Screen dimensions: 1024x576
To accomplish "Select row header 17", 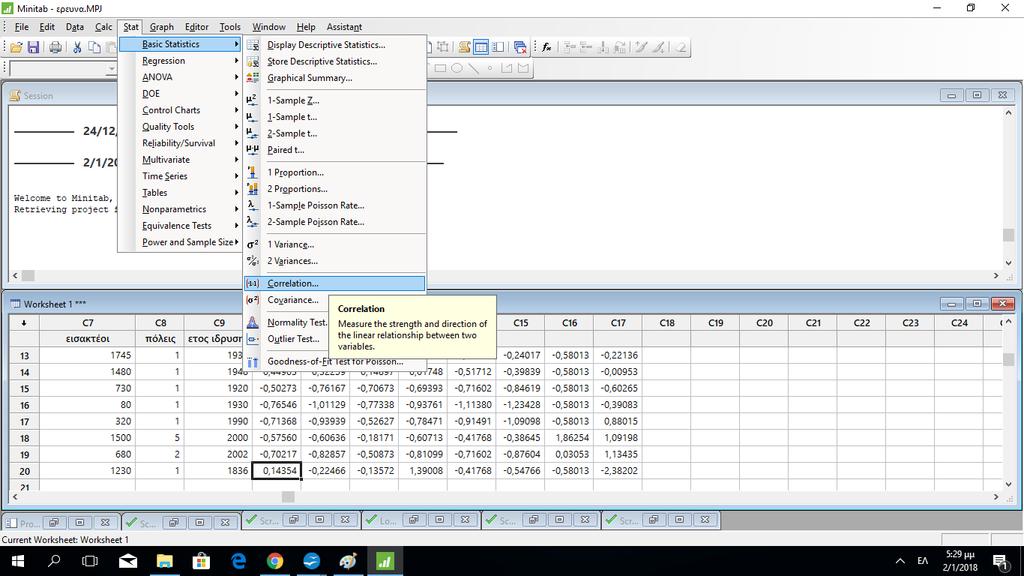I will click(24, 421).
